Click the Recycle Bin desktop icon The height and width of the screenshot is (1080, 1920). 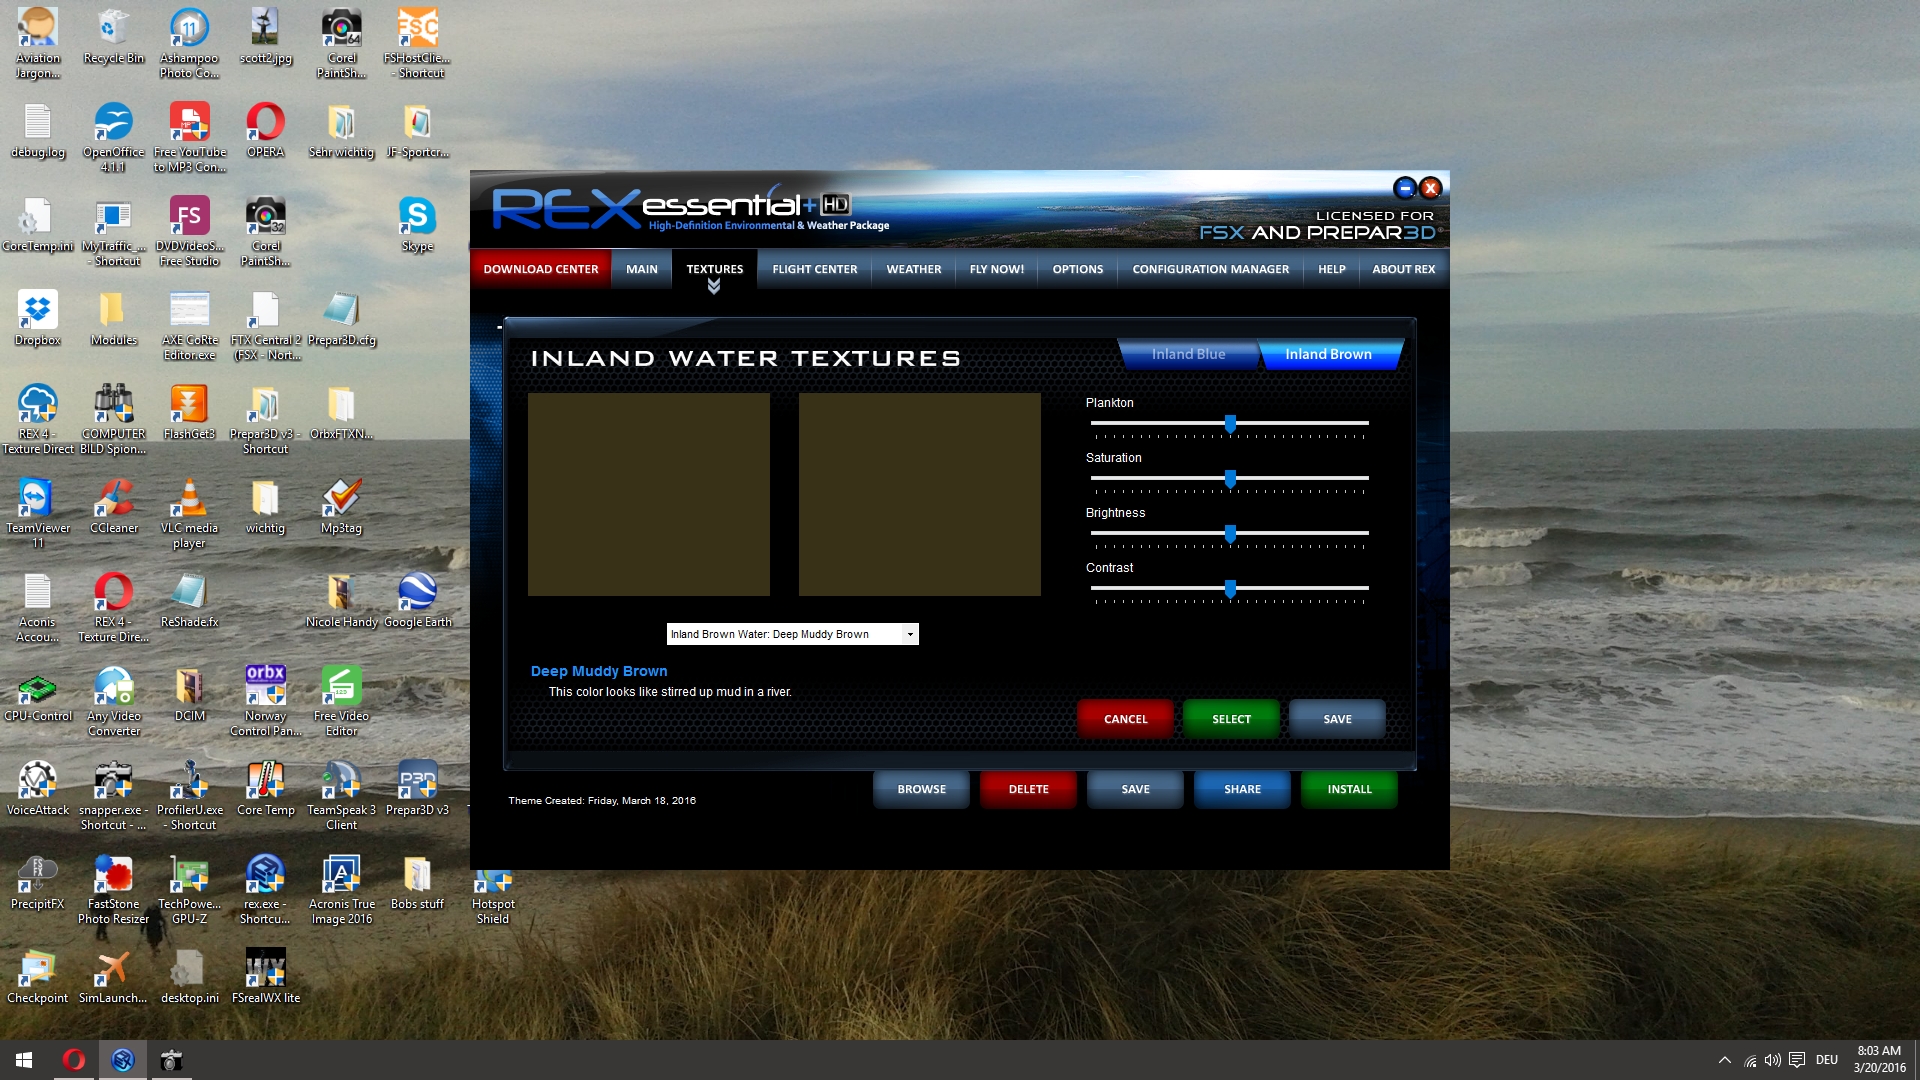coord(113,37)
